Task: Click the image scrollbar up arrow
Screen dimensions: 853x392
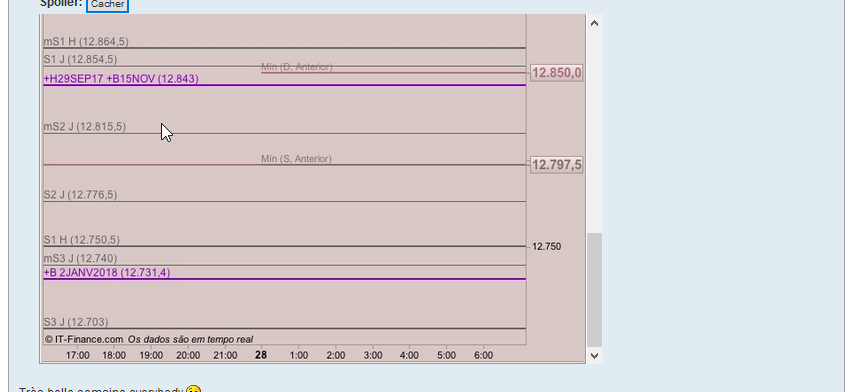Action: [594, 23]
